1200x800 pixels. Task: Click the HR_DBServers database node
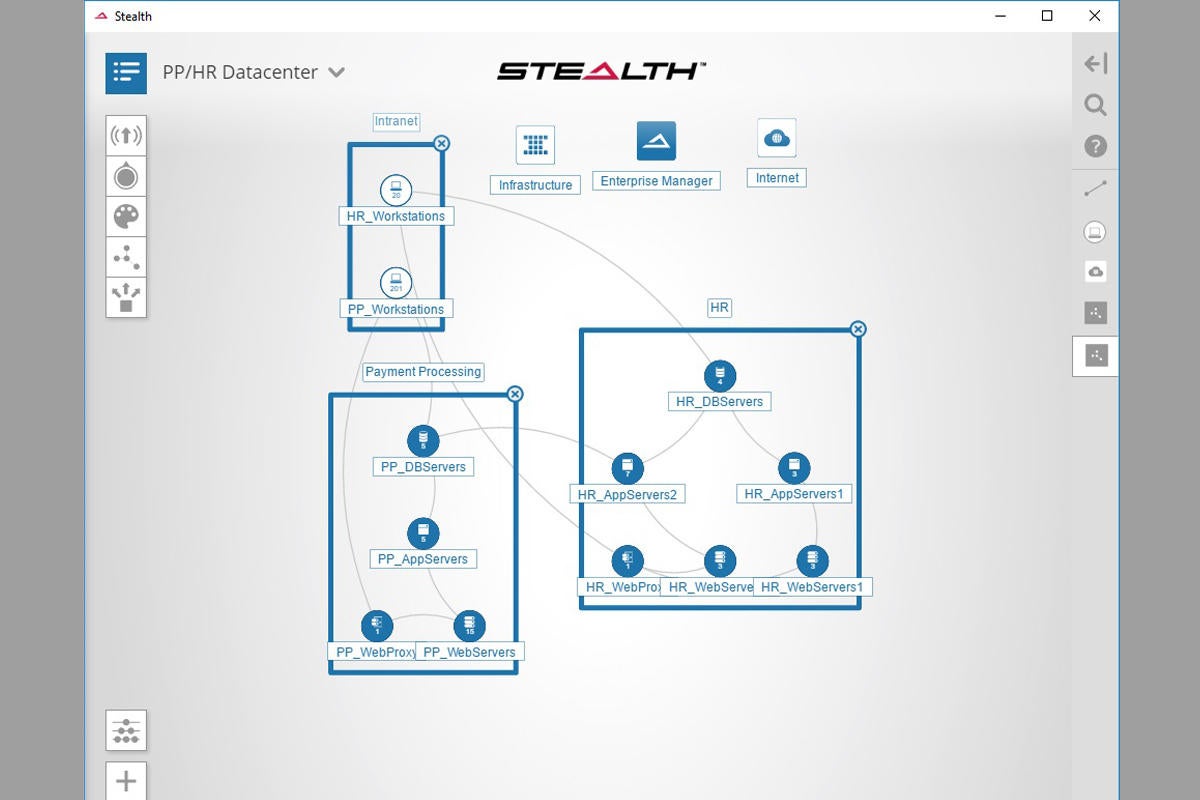coord(719,376)
